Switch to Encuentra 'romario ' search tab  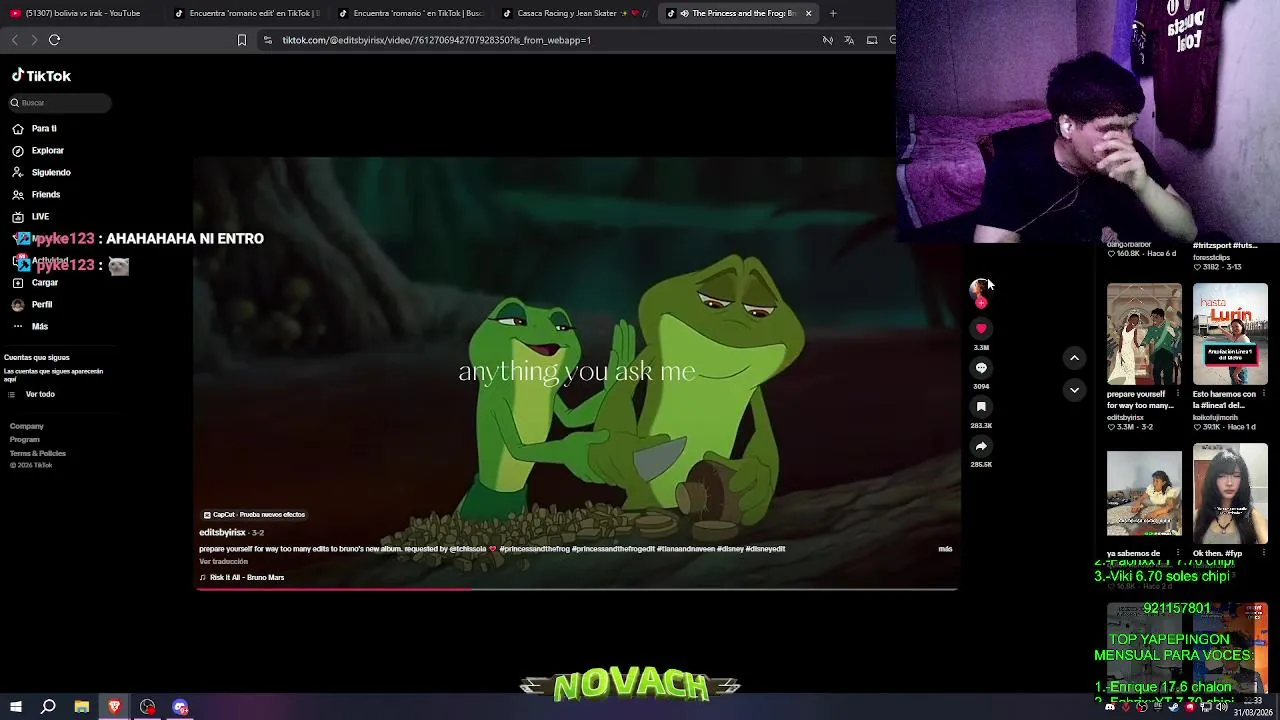coord(409,13)
